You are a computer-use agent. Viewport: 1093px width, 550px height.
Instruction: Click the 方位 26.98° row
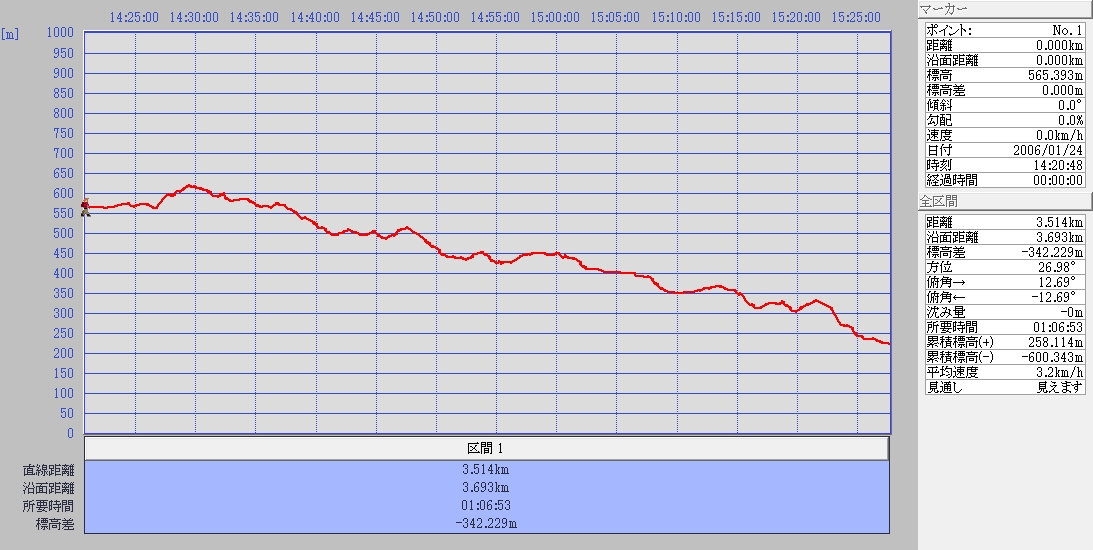[x=1004, y=267]
